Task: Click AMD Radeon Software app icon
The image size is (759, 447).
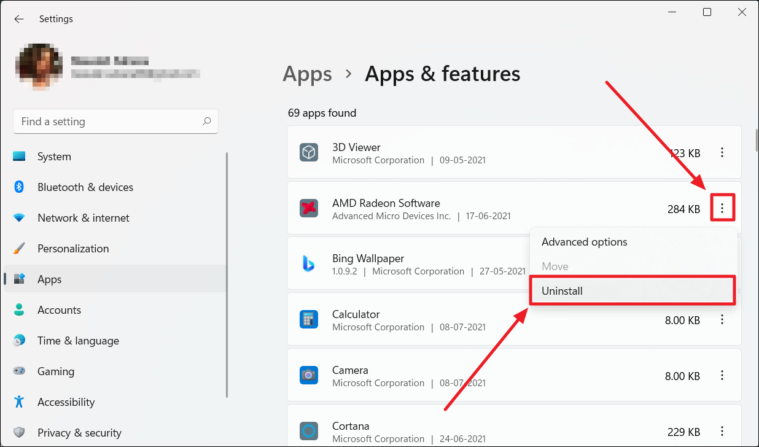Action: click(x=308, y=208)
